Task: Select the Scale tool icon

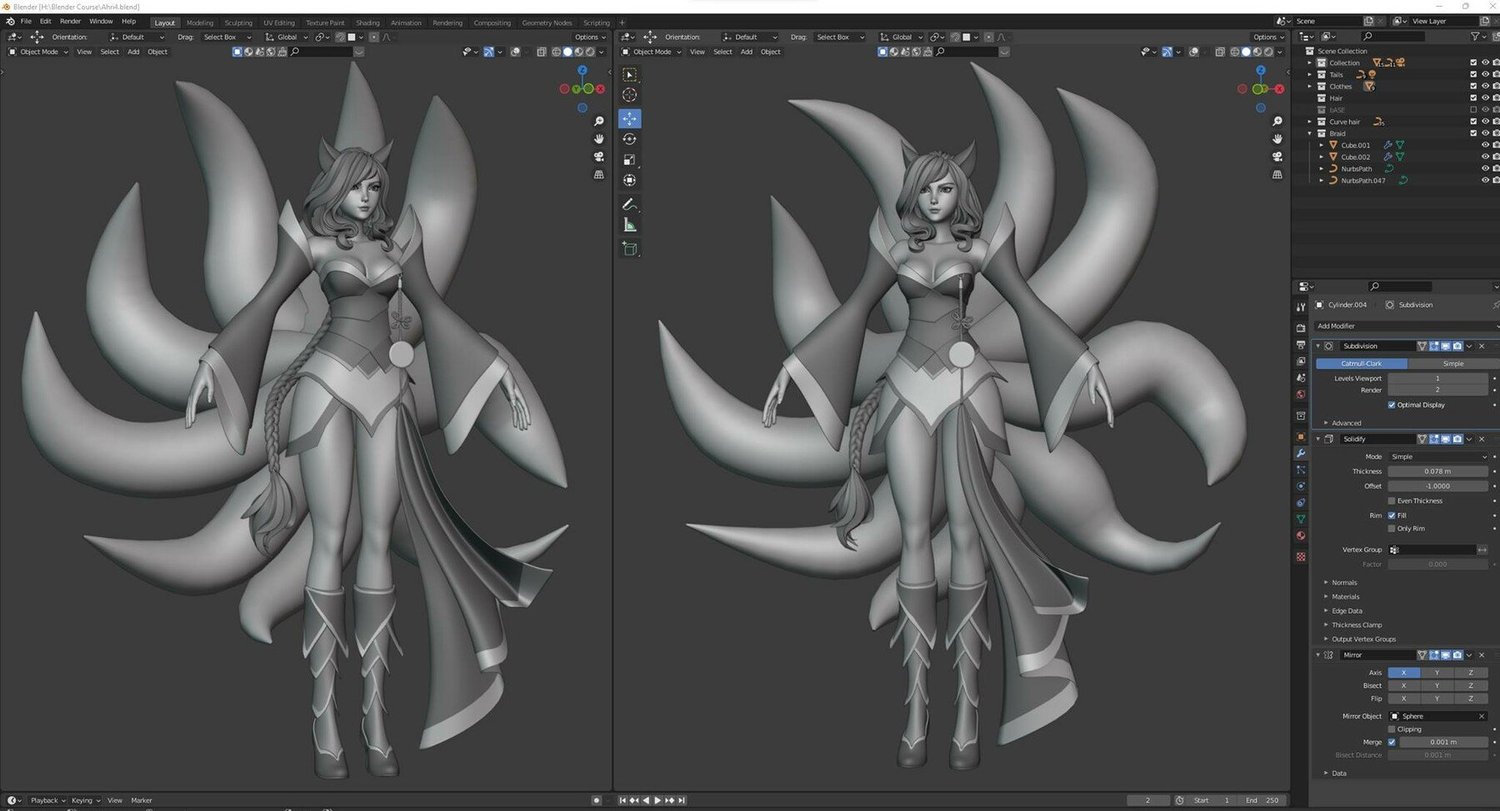Action: coord(629,160)
